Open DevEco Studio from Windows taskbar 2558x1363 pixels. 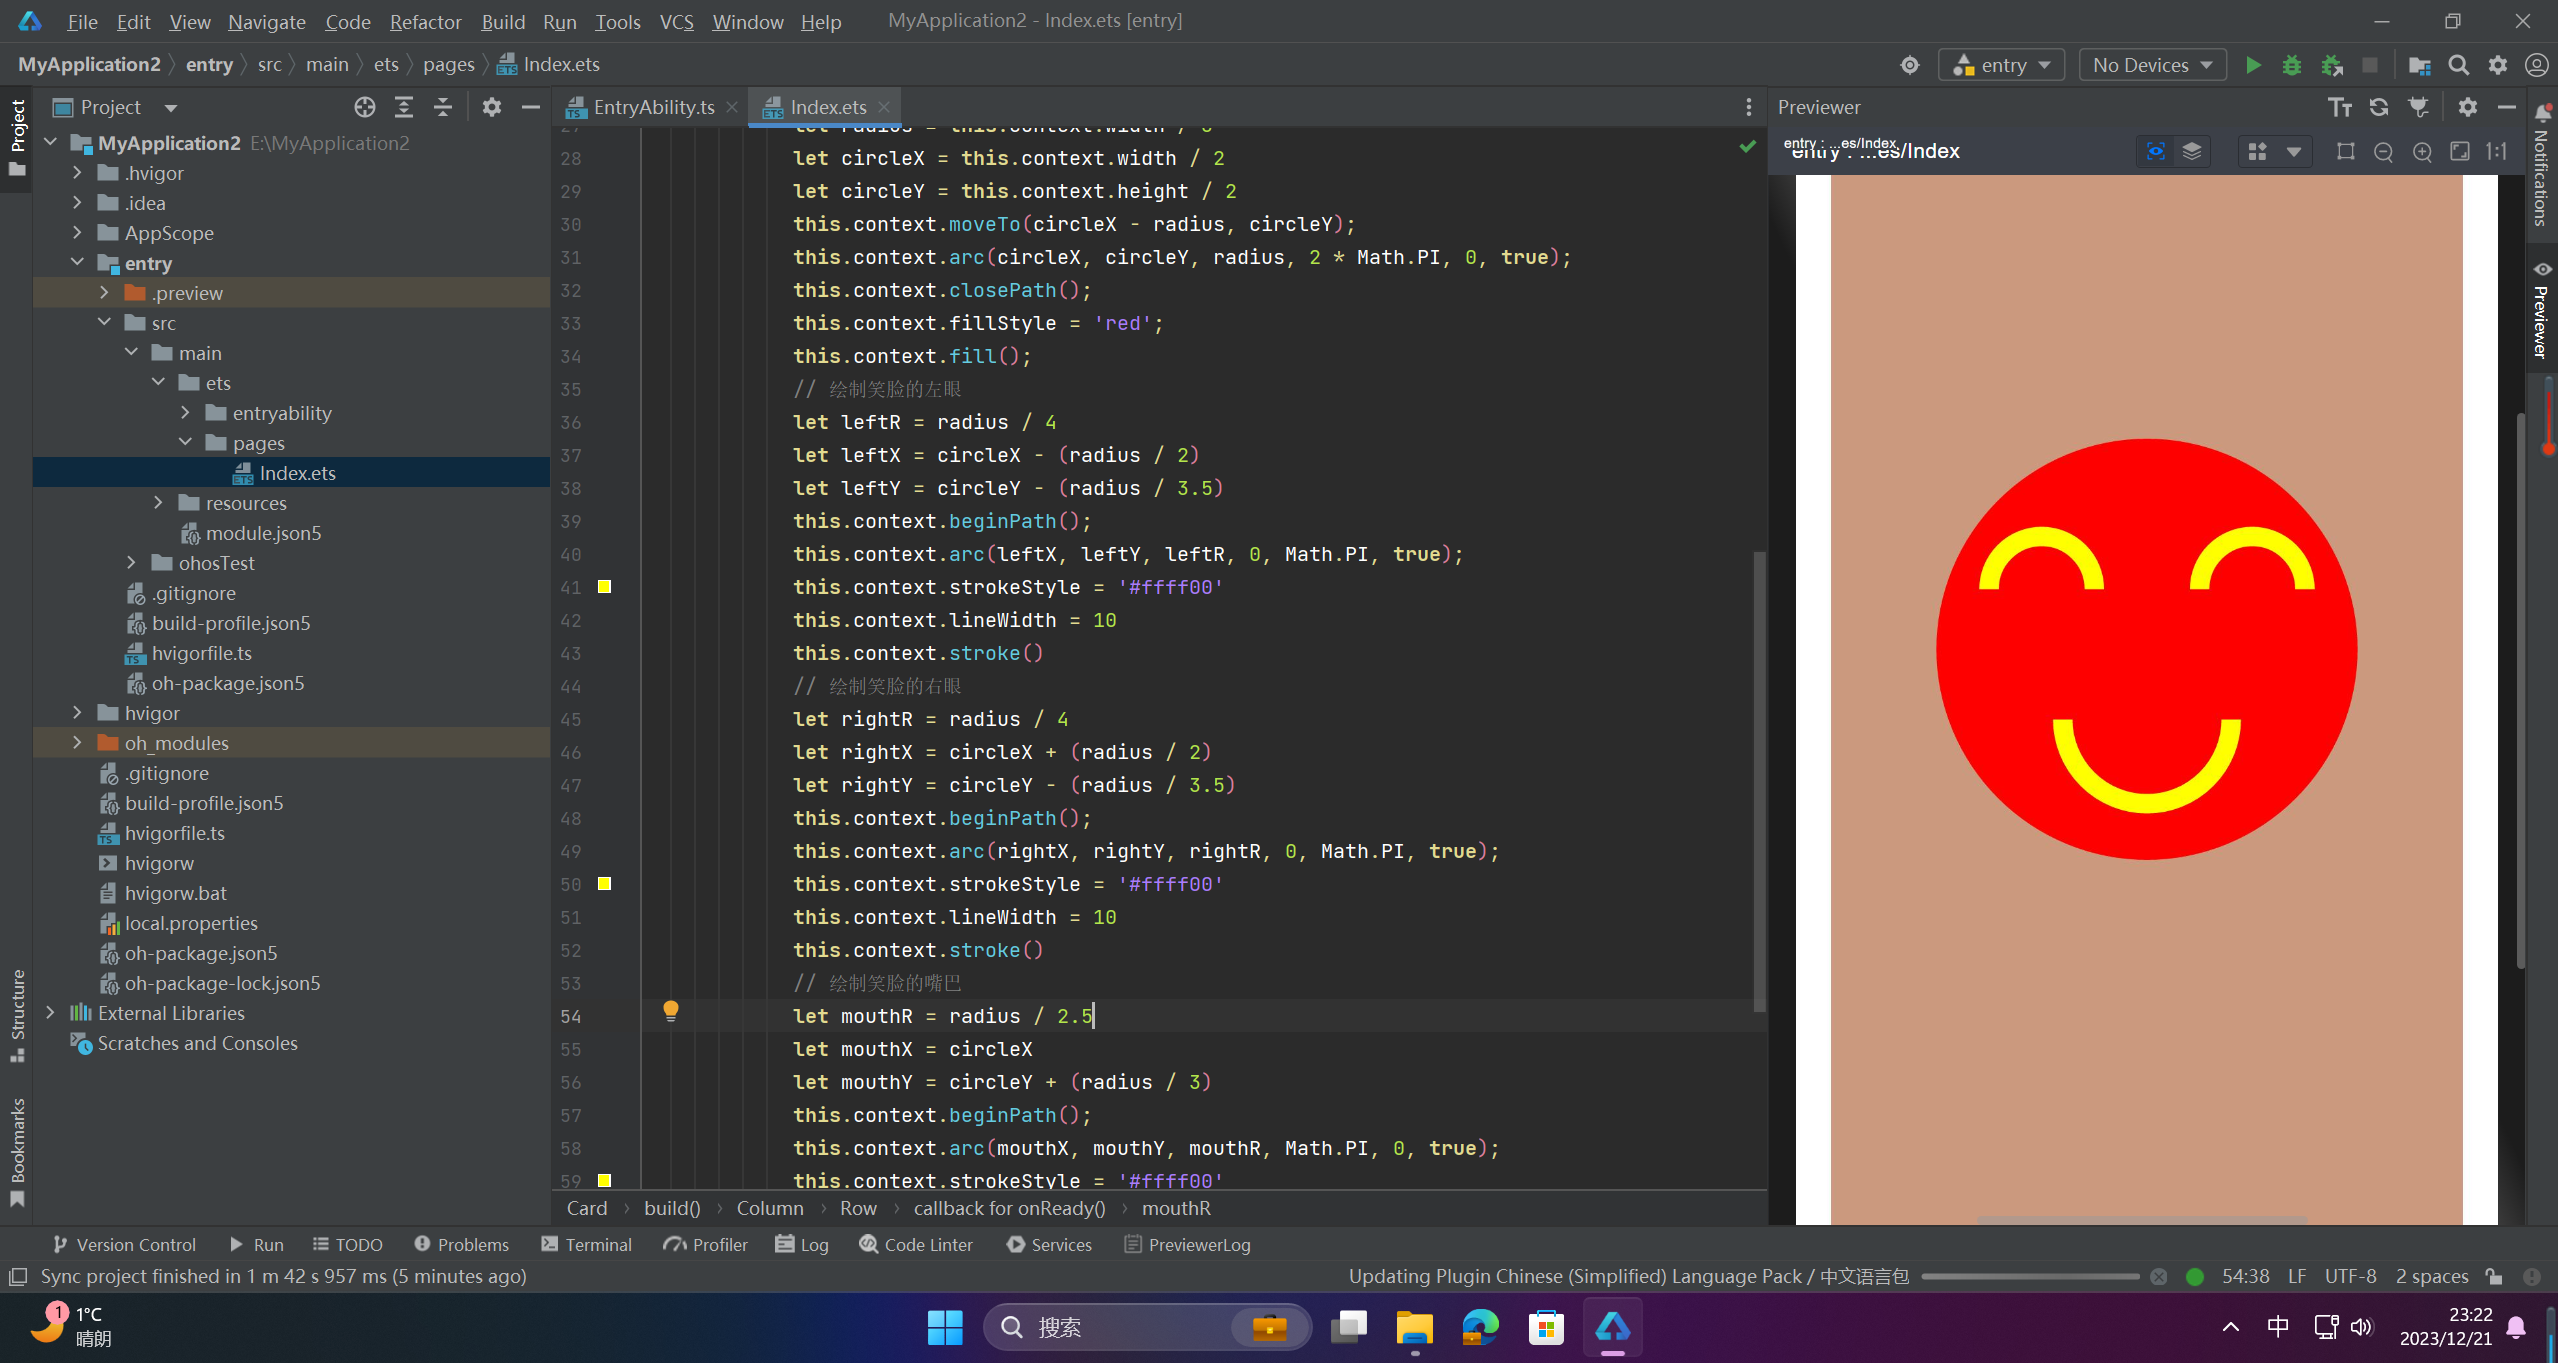tap(1612, 1328)
